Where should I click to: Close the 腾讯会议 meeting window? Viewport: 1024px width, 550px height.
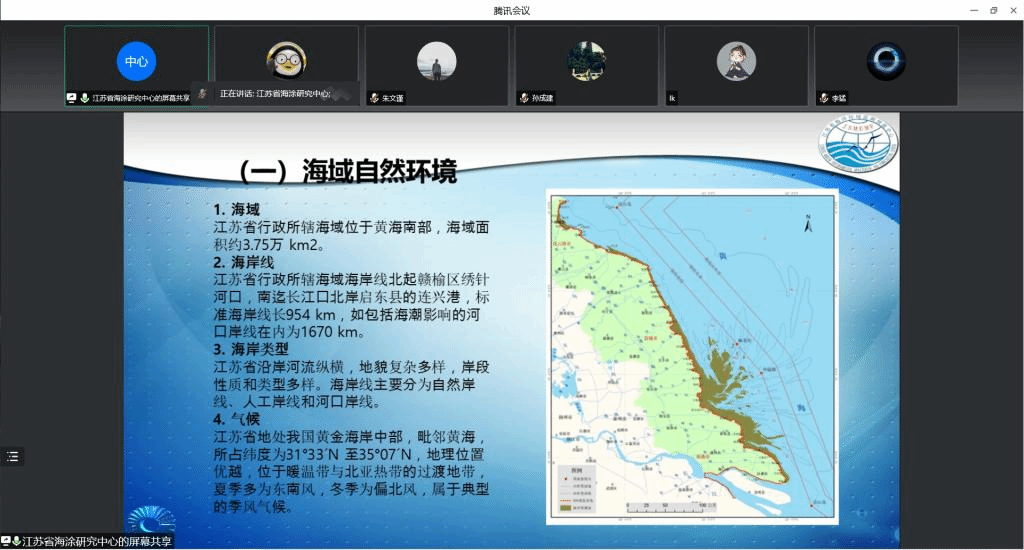click(1013, 10)
